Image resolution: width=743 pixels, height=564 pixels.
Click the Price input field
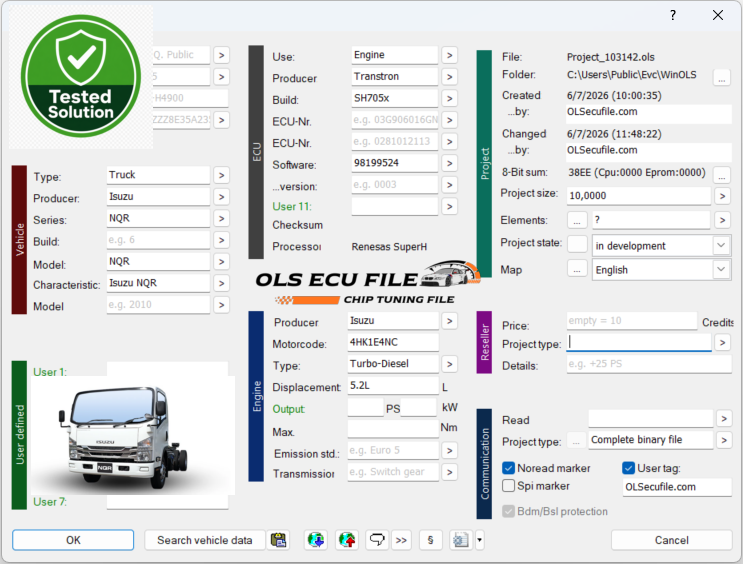632,321
